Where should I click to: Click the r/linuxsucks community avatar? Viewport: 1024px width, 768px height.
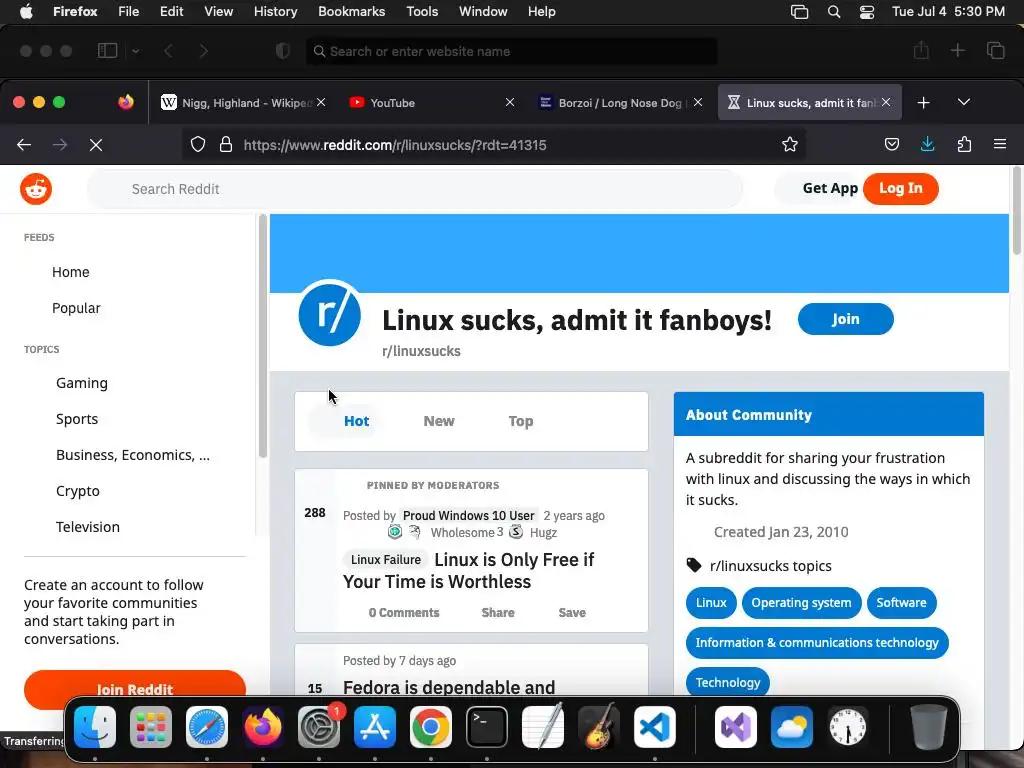(329, 313)
